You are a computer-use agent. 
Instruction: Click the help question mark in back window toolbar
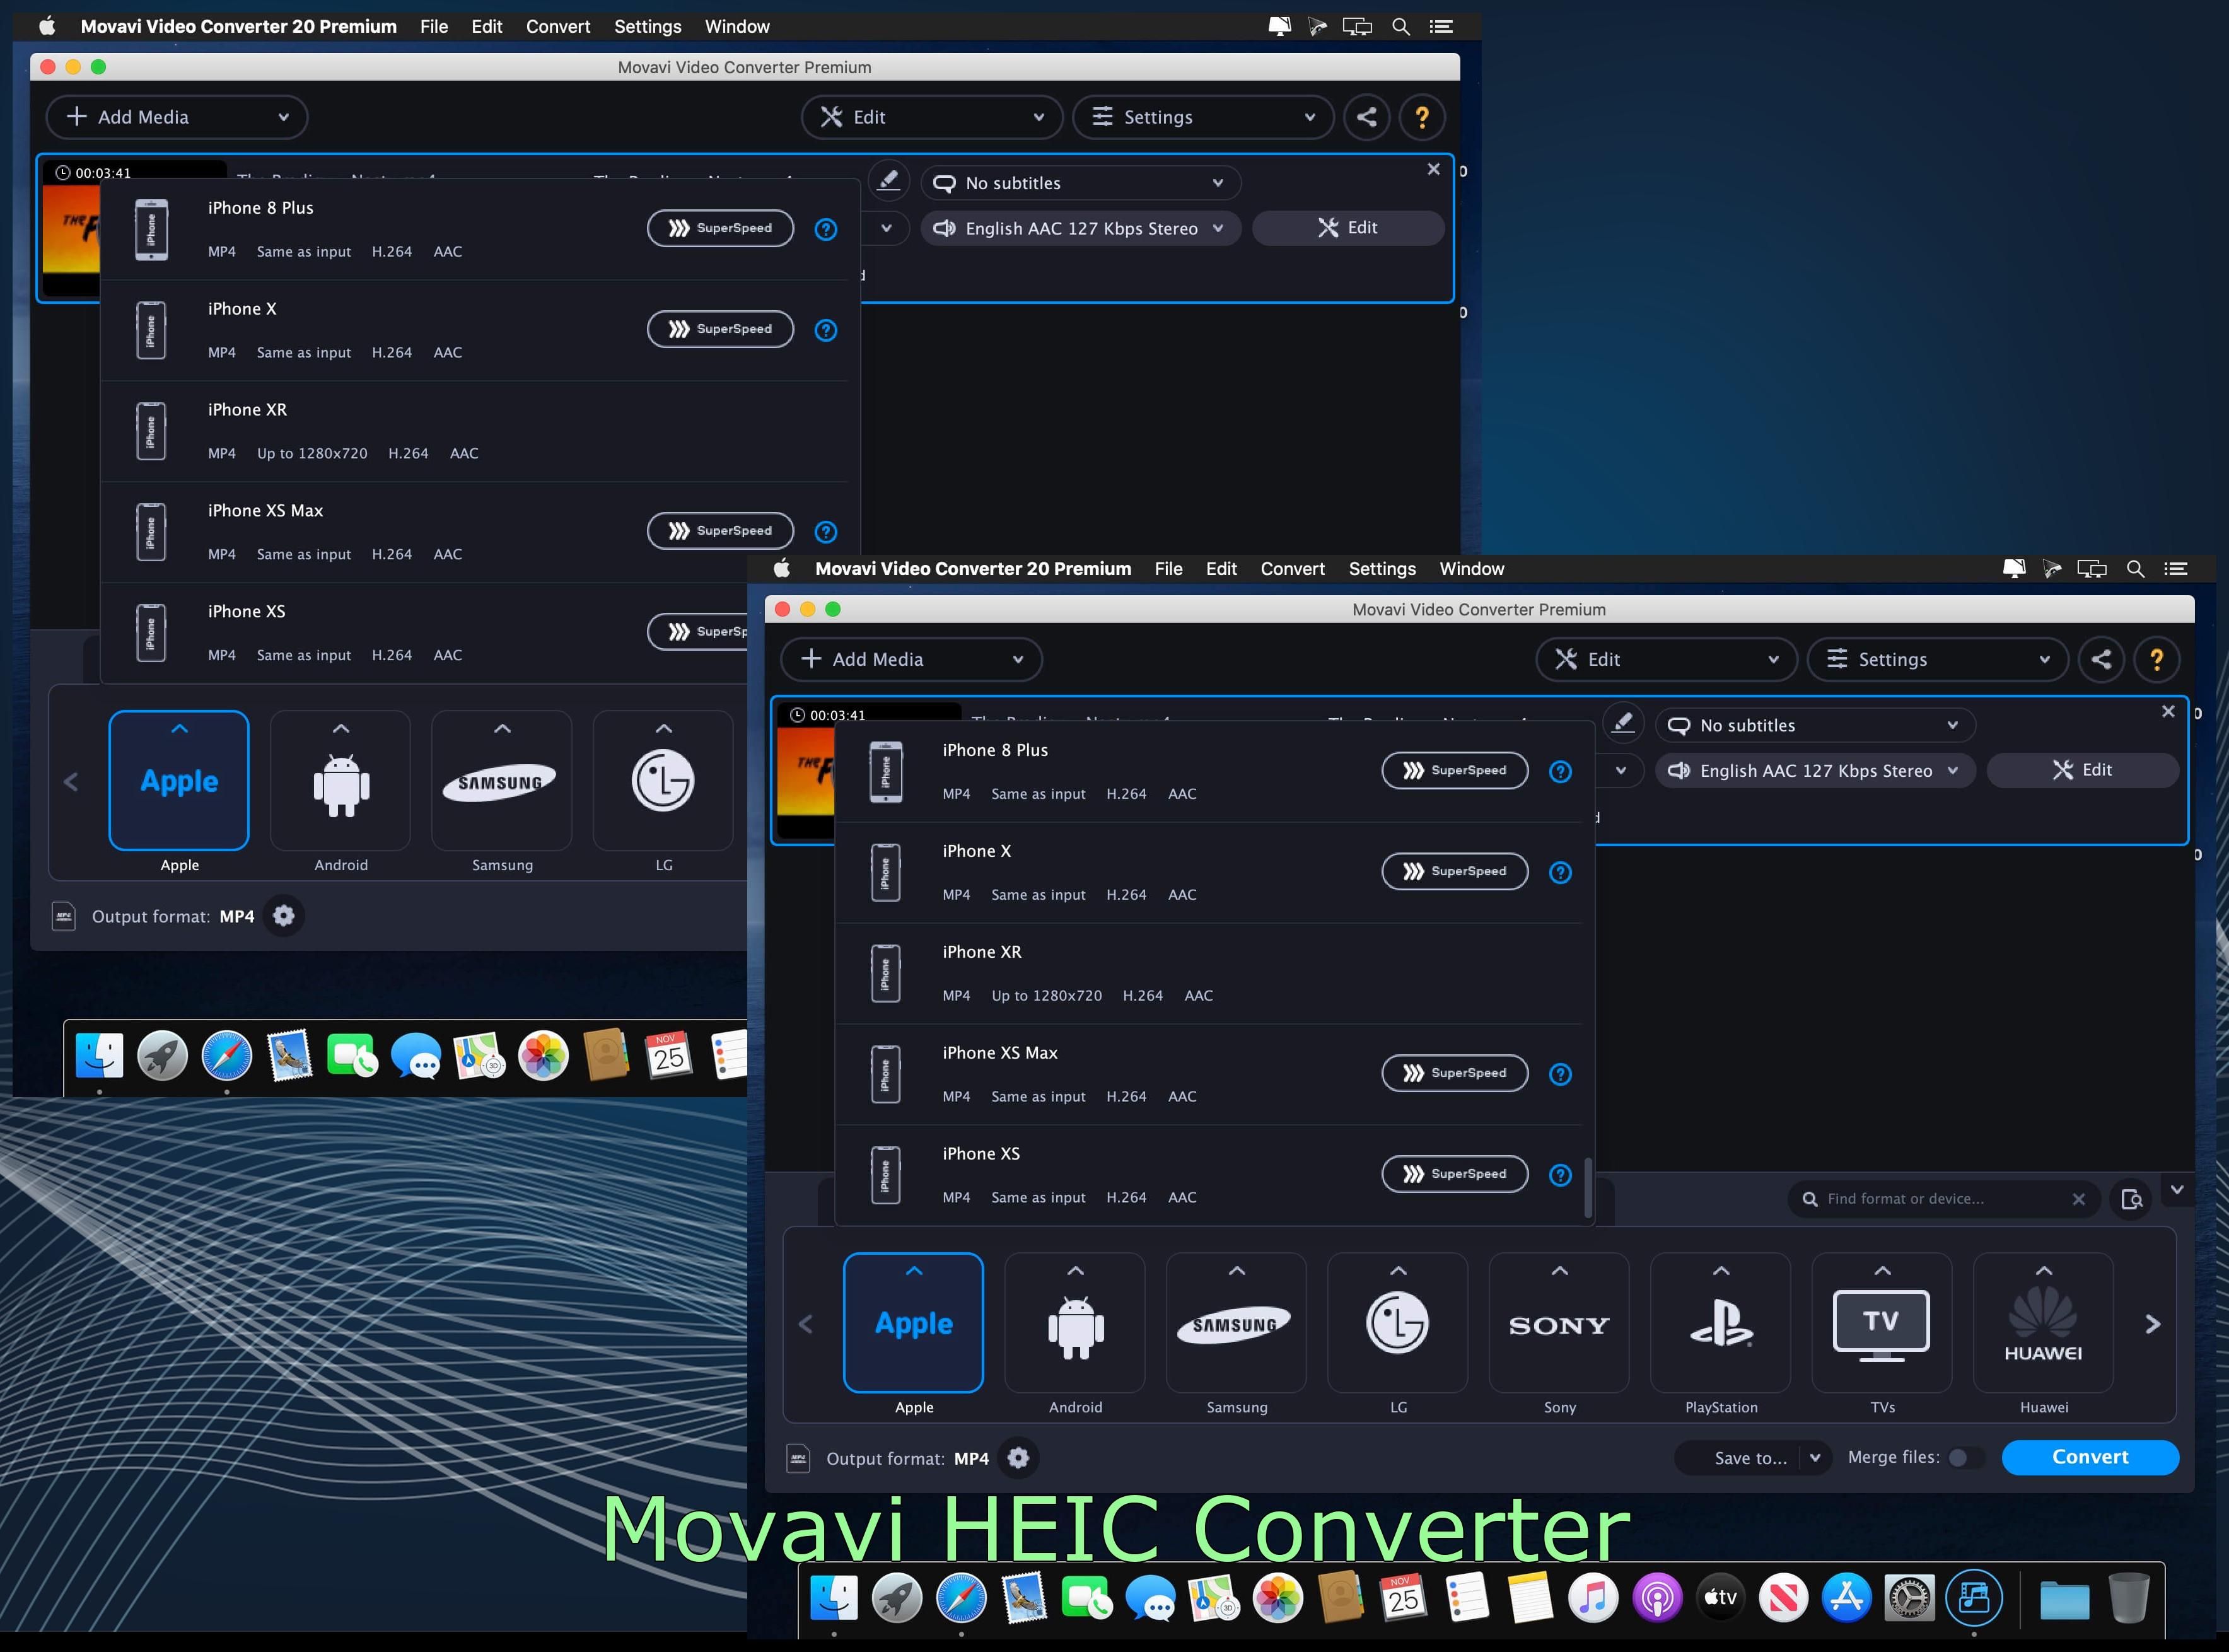coord(1421,117)
